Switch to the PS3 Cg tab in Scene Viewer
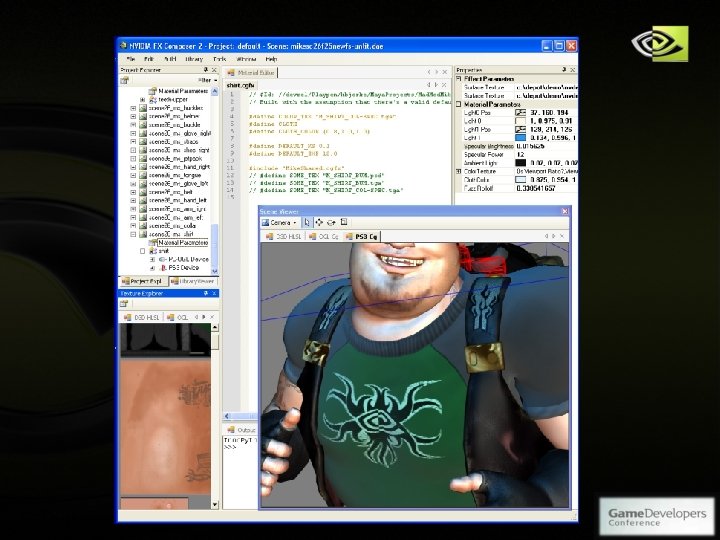The image size is (720, 540). (361, 236)
